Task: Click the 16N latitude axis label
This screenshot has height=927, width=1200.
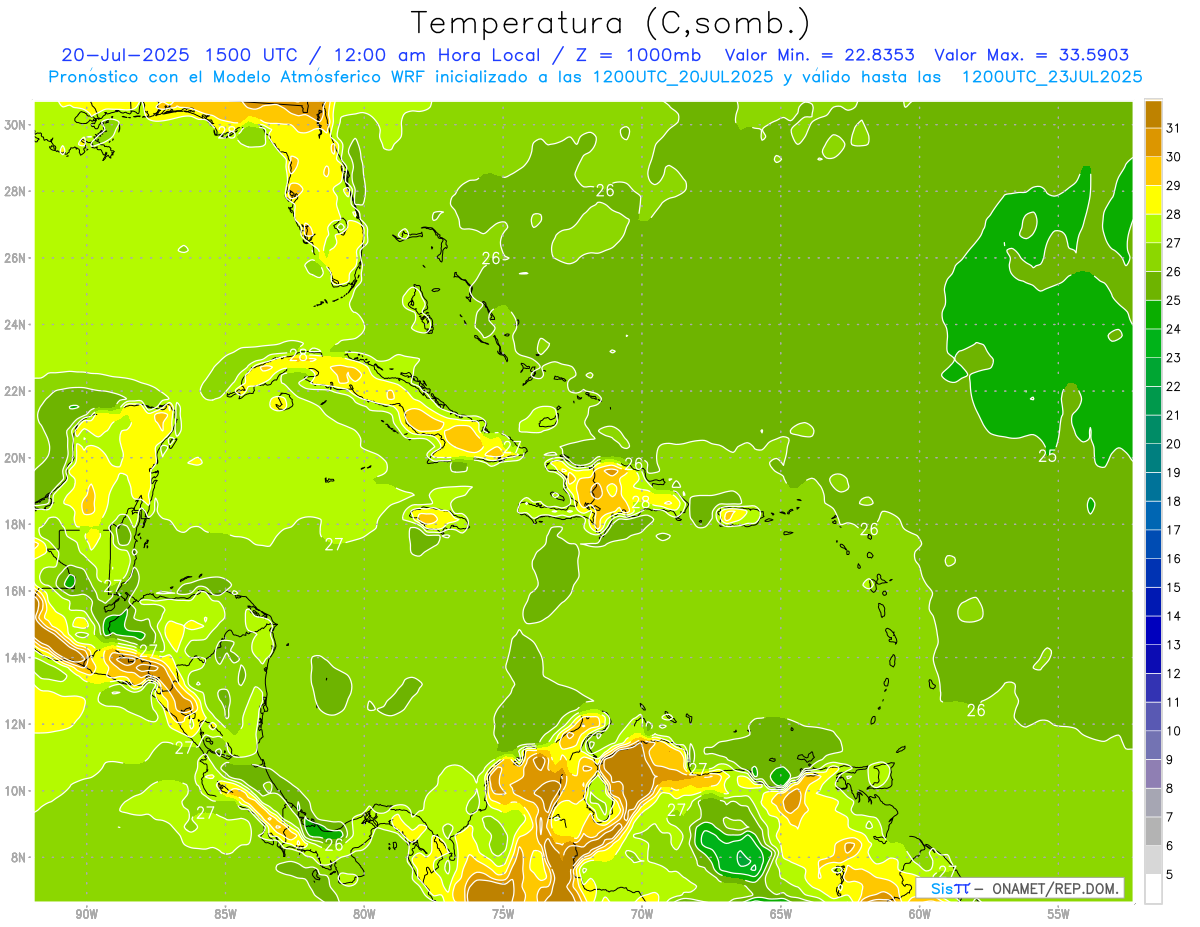Action: (x=15, y=591)
